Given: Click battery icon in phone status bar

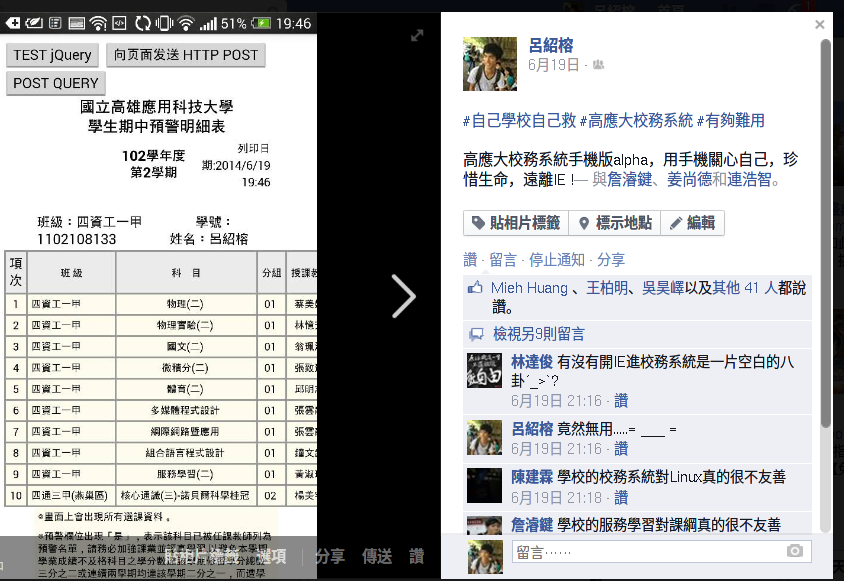Looking at the screenshot, I should coord(261,23).
